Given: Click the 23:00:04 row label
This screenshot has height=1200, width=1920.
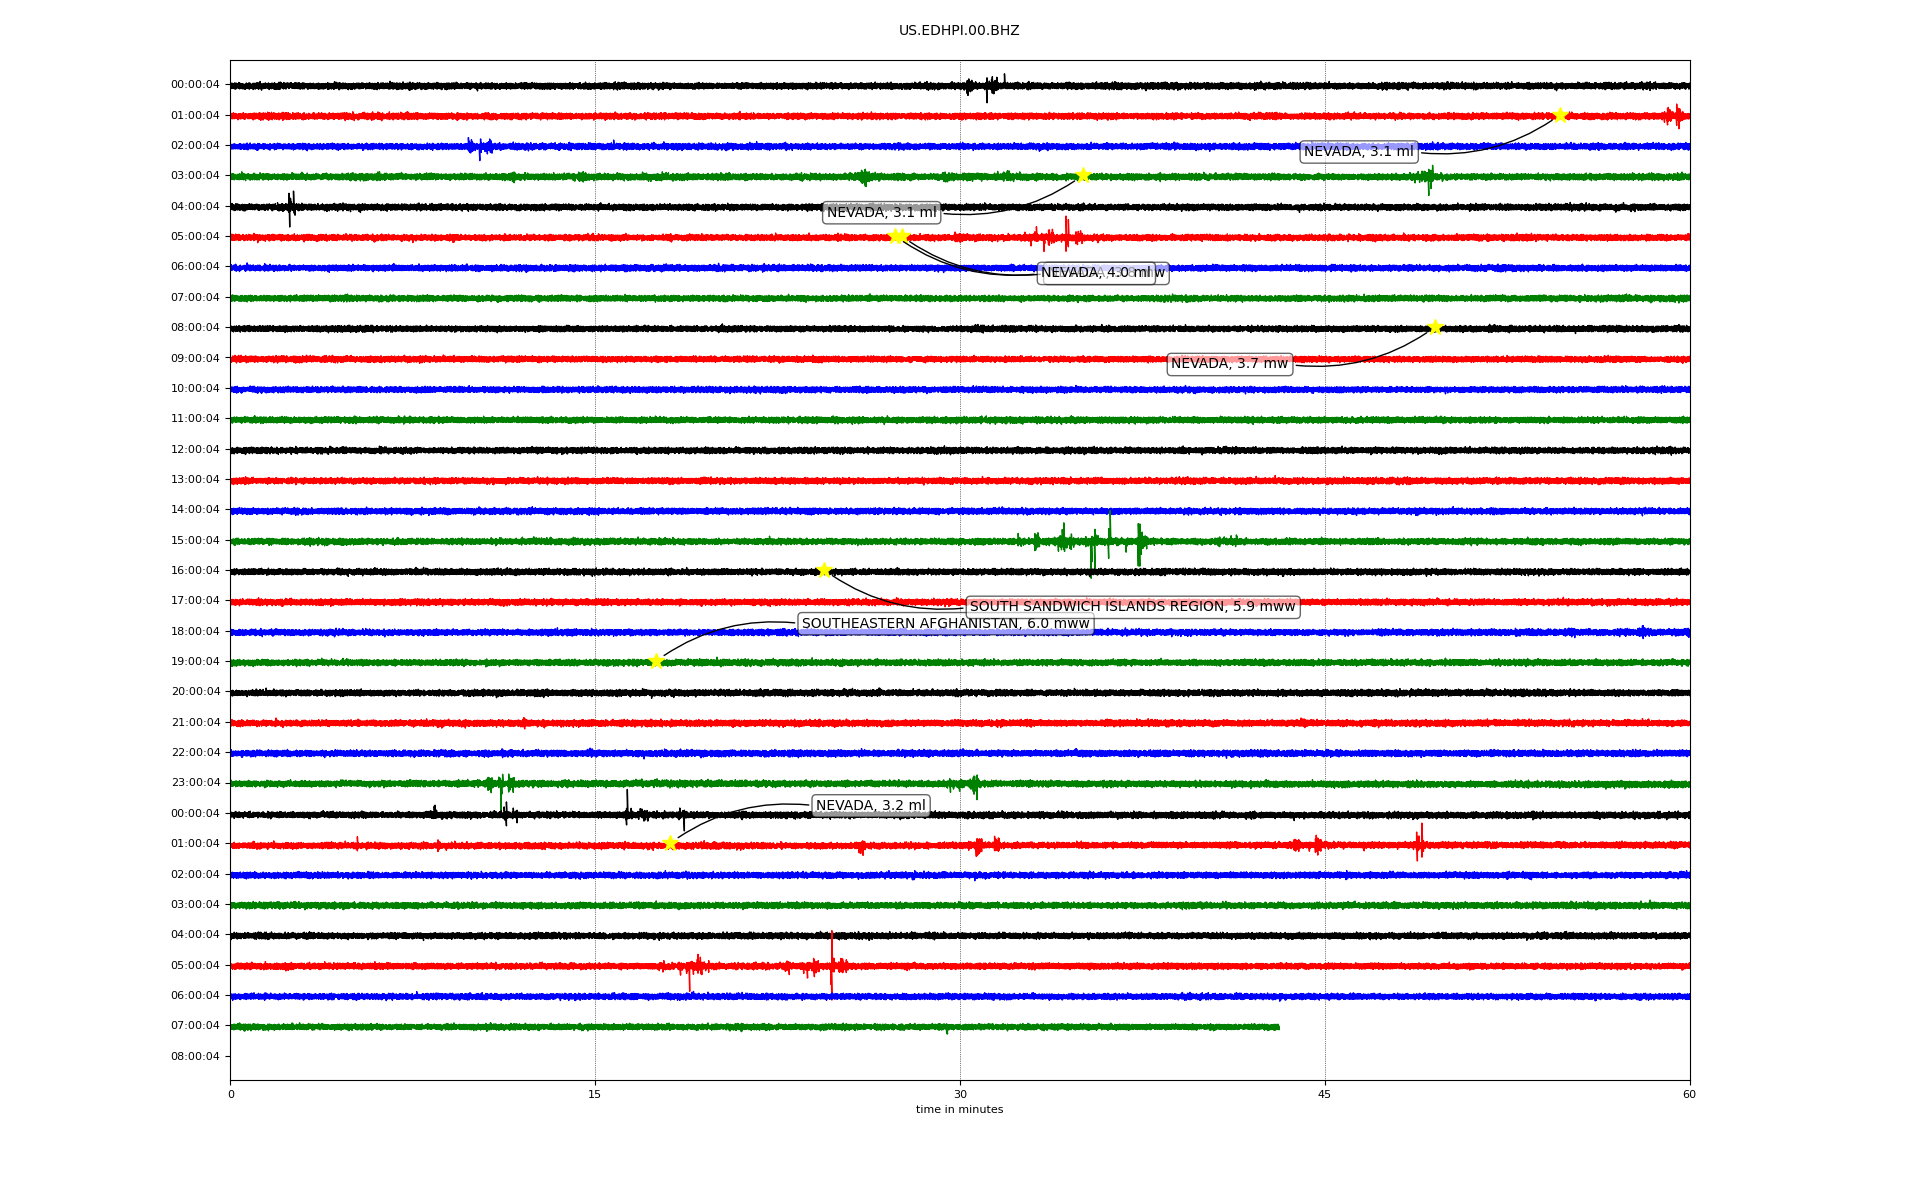Looking at the screenshot, I should tap(195, 783).
